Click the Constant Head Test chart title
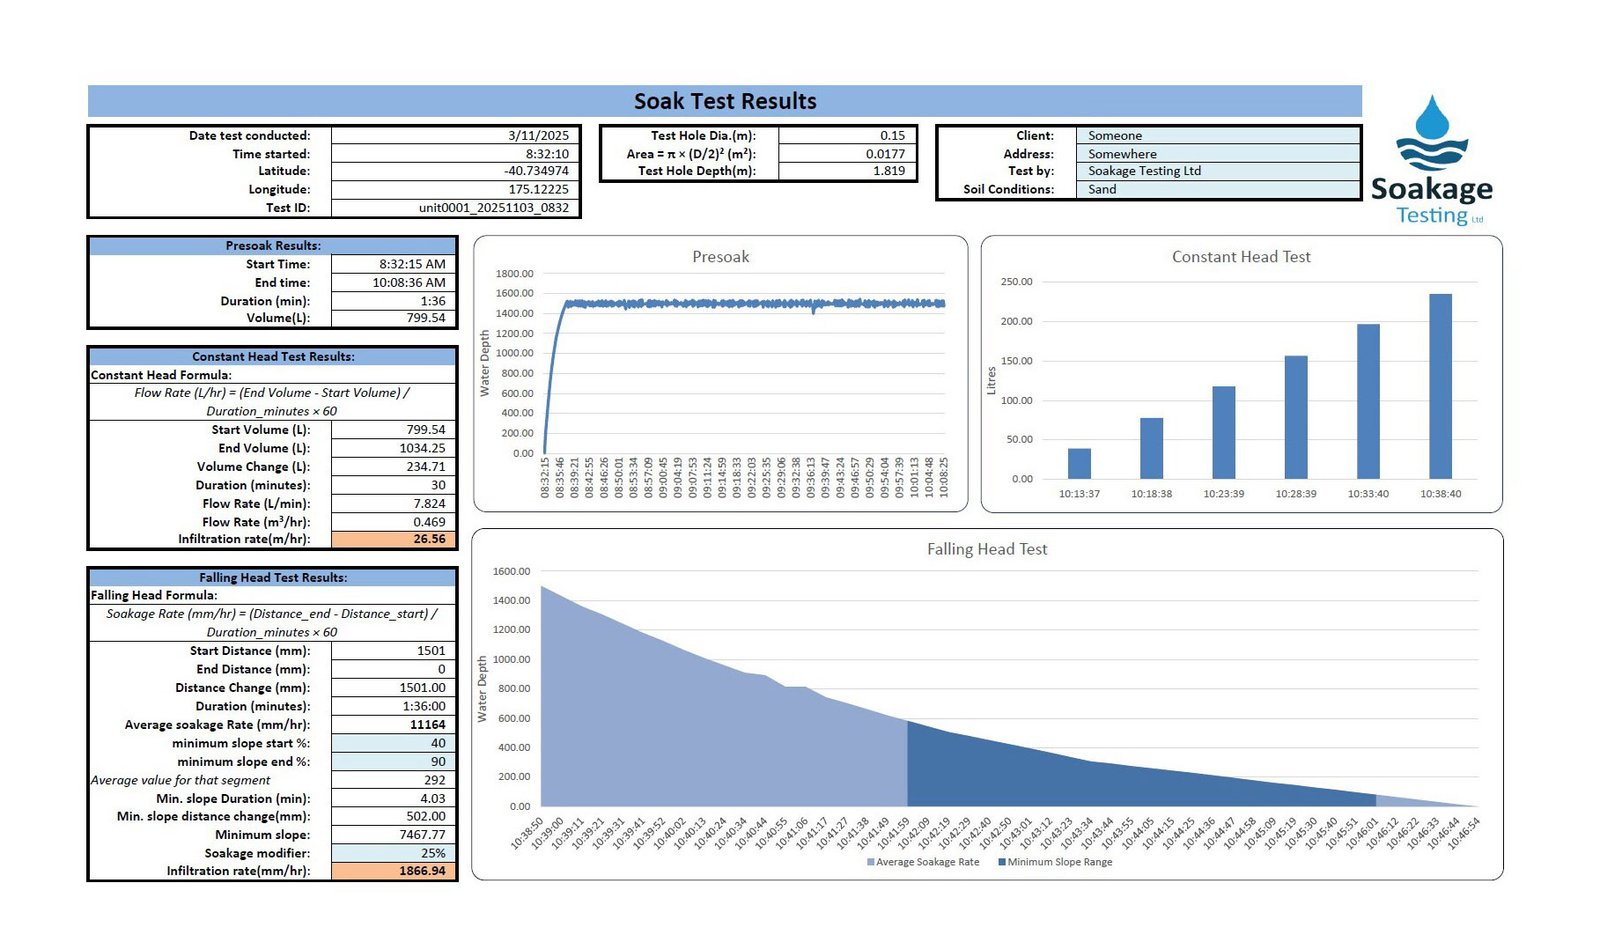Viewport: 1600px width, 933px height. (1241, 257)
